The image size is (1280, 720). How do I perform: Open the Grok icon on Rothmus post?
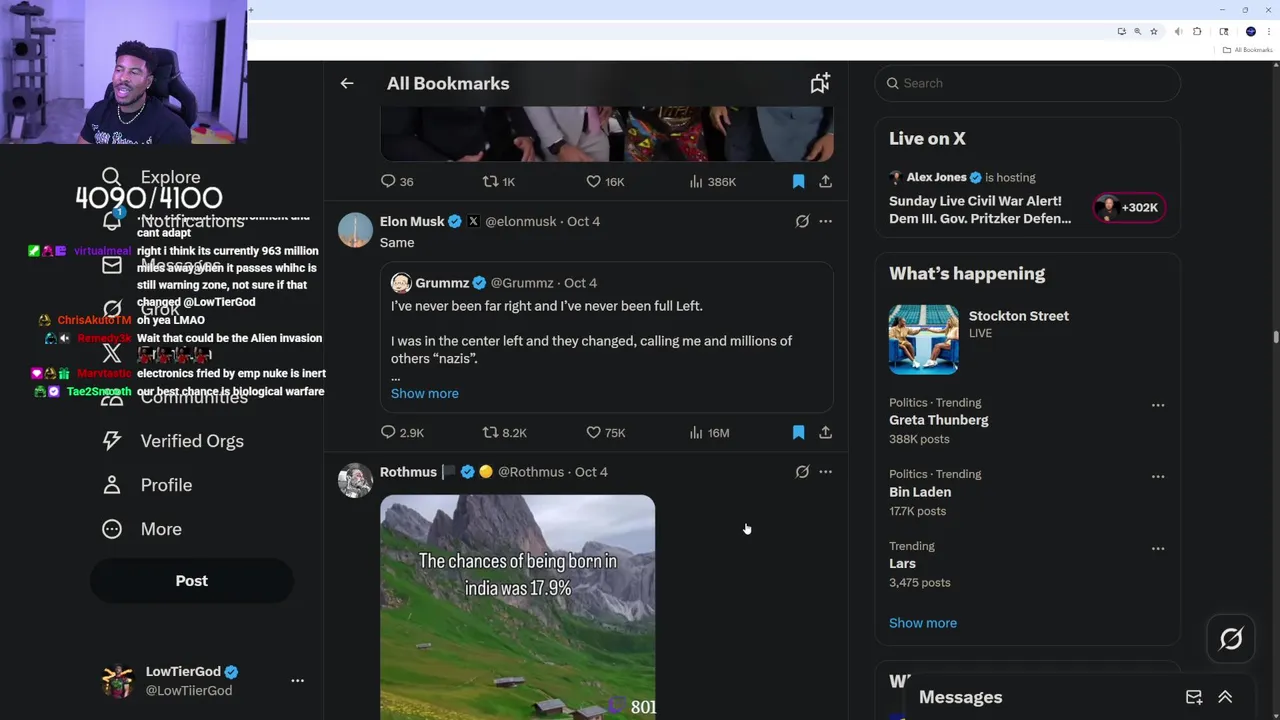802,472
